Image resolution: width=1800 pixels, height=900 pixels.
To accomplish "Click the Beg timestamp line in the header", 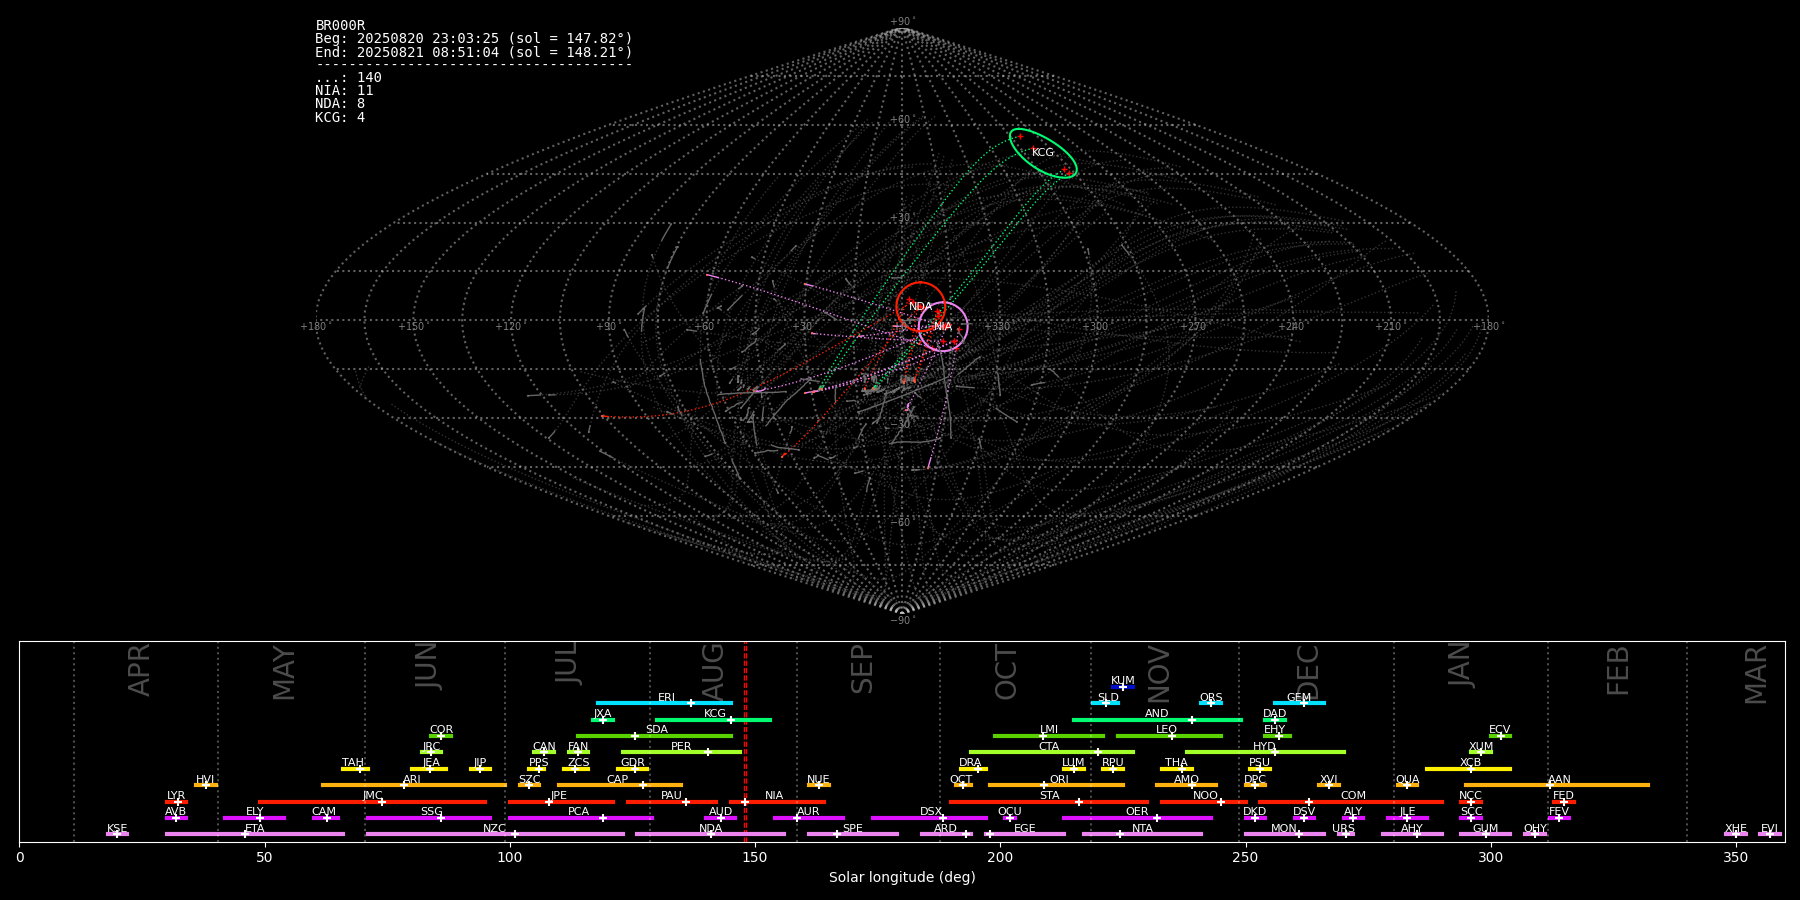I will 474,39.
